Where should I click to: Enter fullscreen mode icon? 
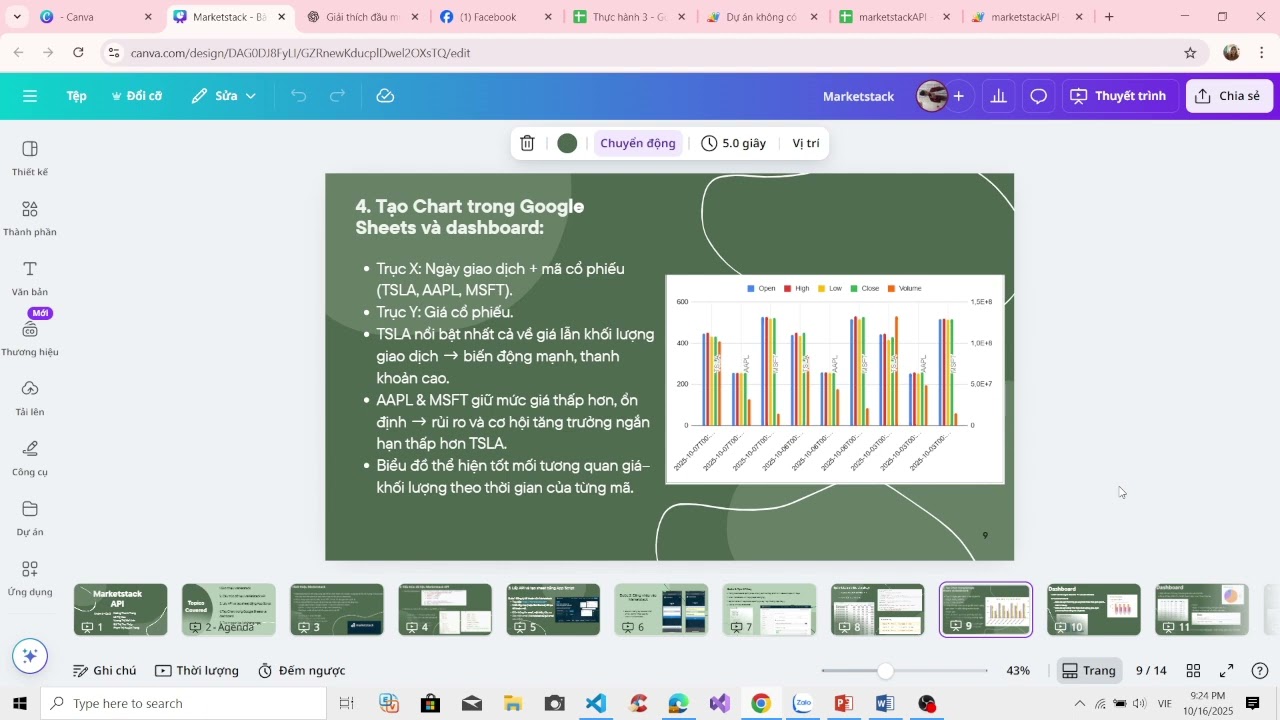tap(1227, 671)
